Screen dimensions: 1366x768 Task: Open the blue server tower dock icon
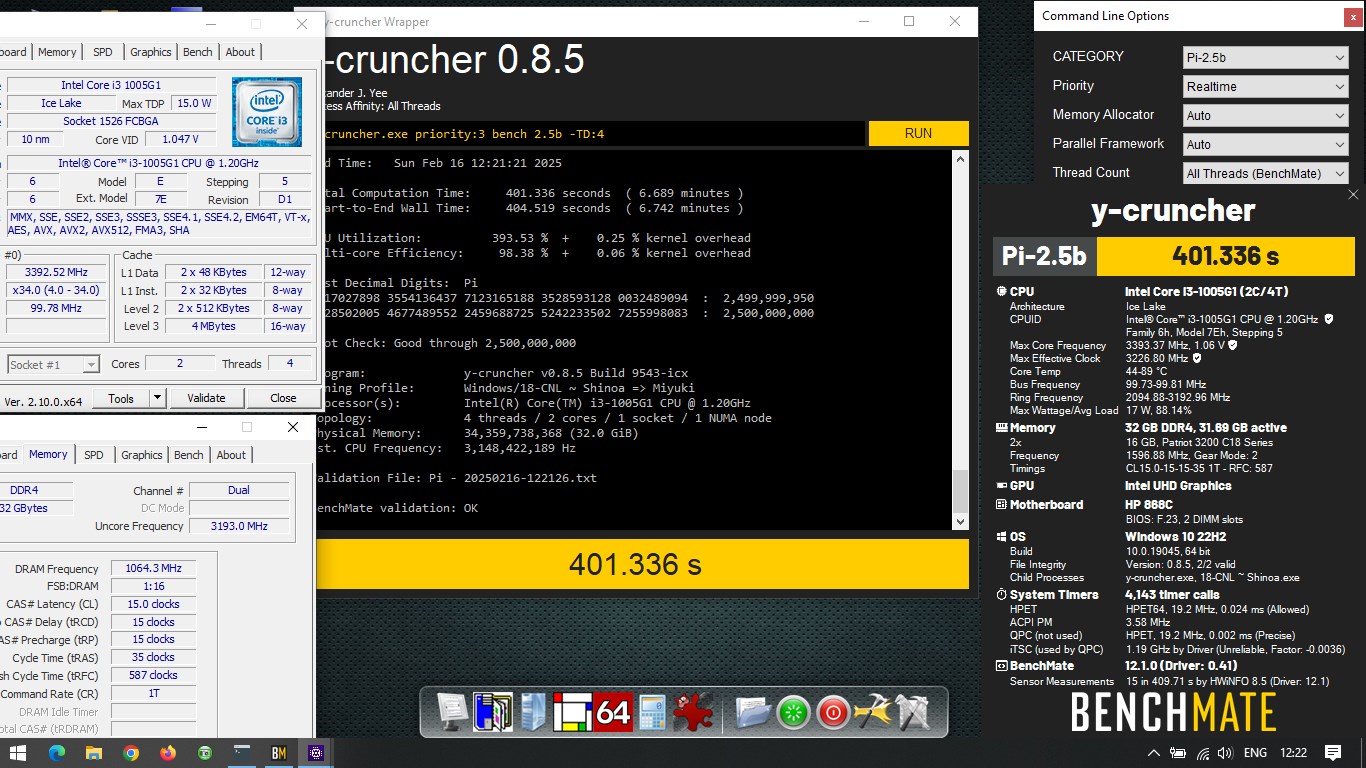(x=534, y=713)
